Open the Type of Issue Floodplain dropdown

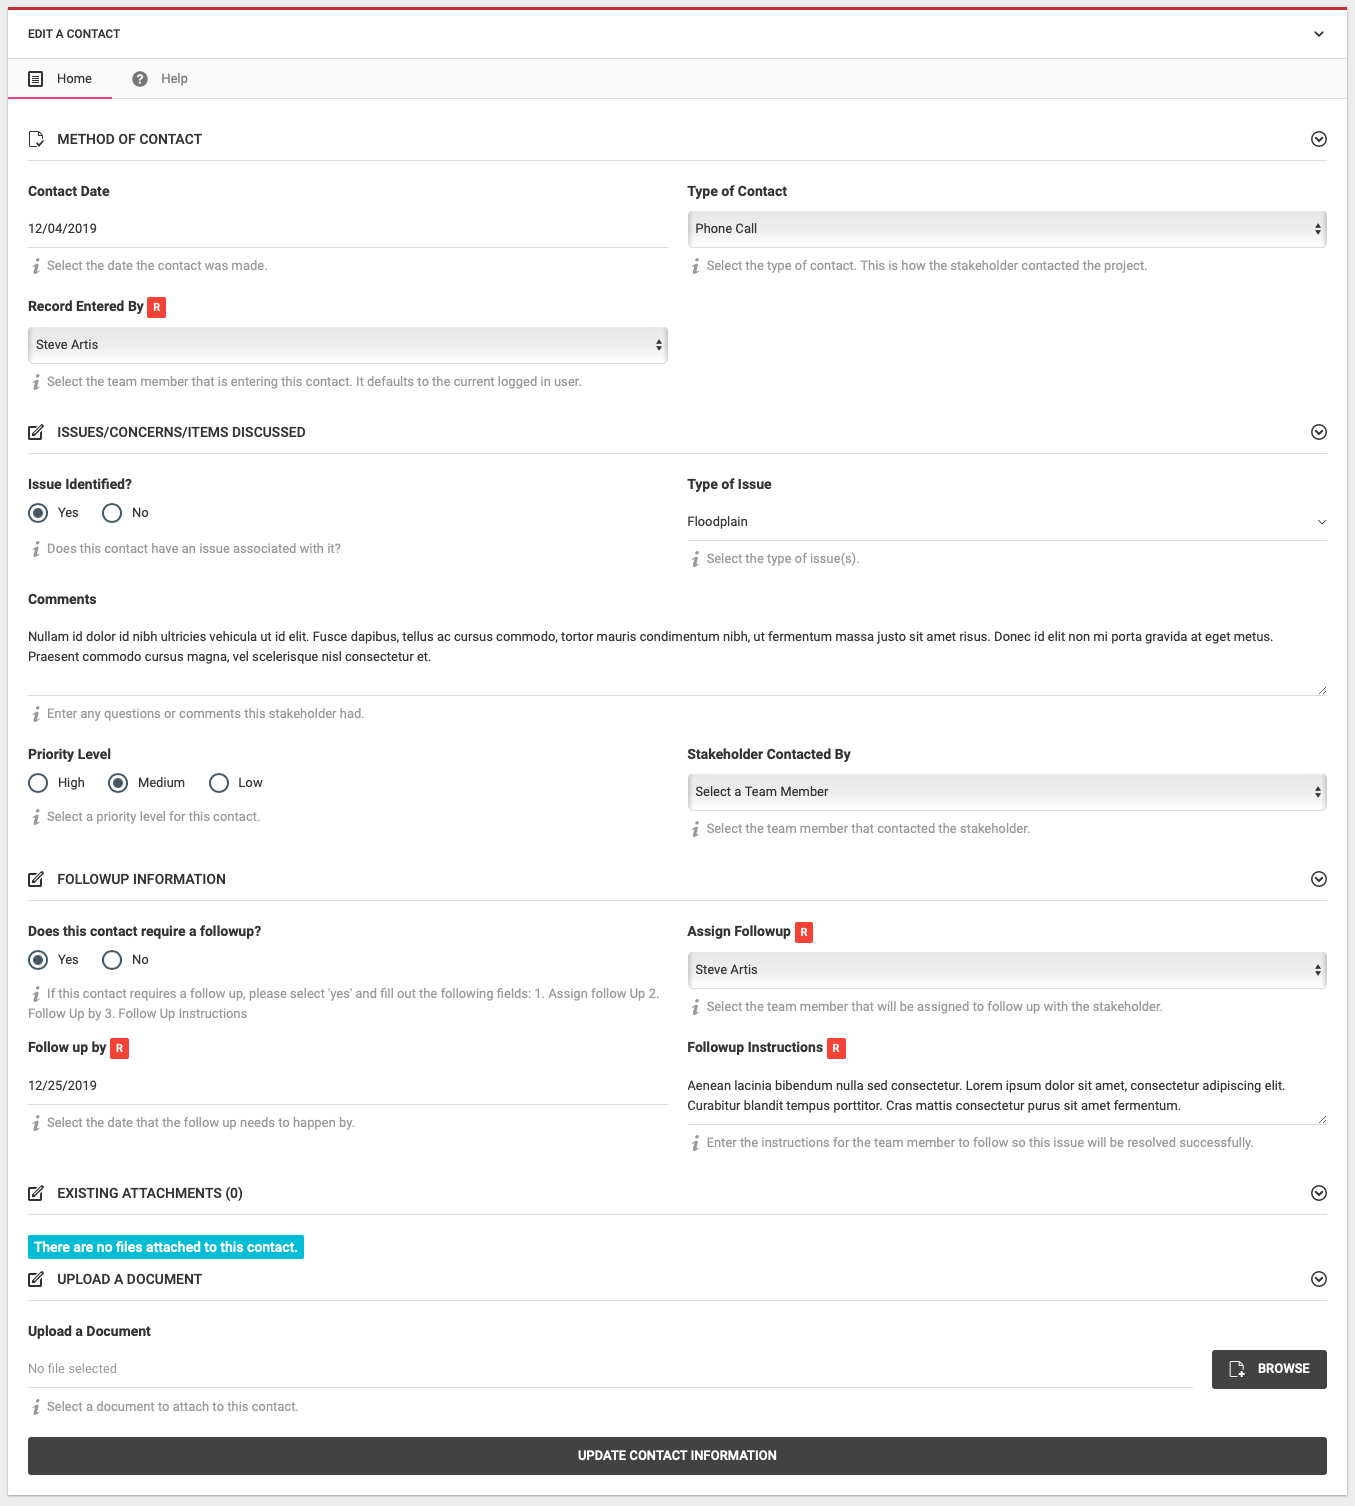[x=1006, y=522]
